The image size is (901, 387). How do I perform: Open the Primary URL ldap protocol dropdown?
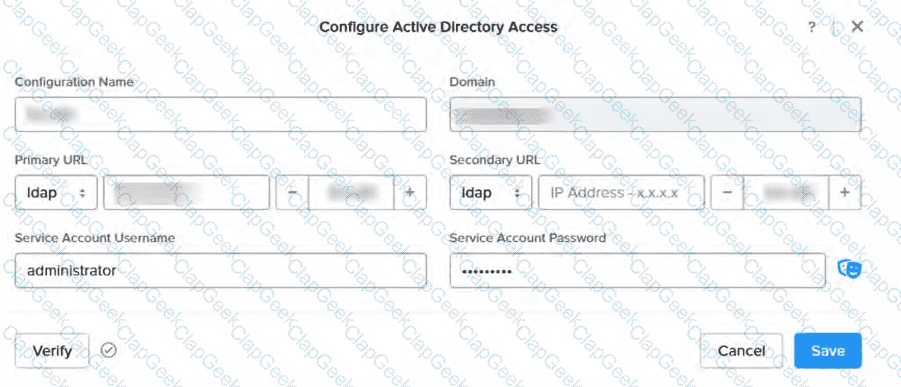(56, 193)
